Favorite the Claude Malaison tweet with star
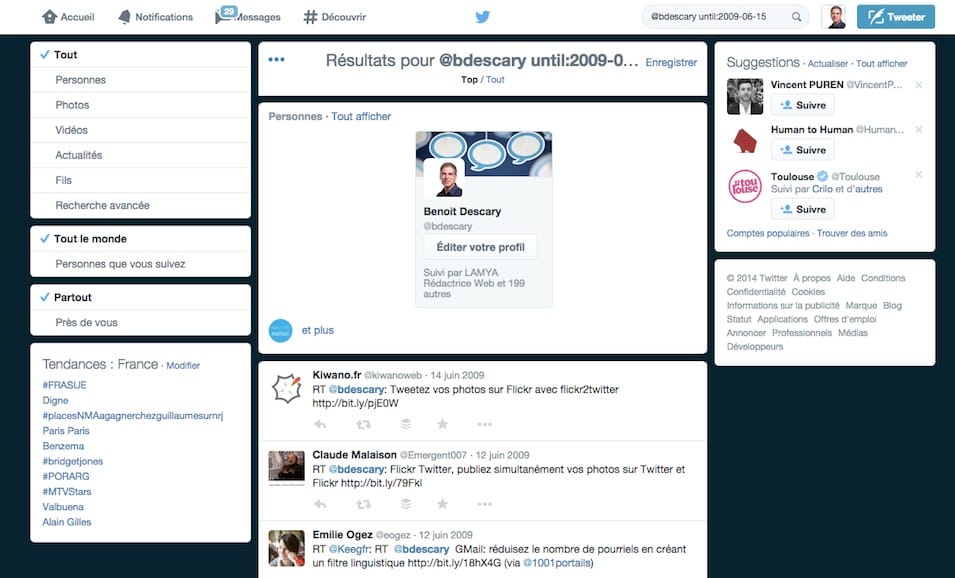955x578 pixels. click(442, 504)
